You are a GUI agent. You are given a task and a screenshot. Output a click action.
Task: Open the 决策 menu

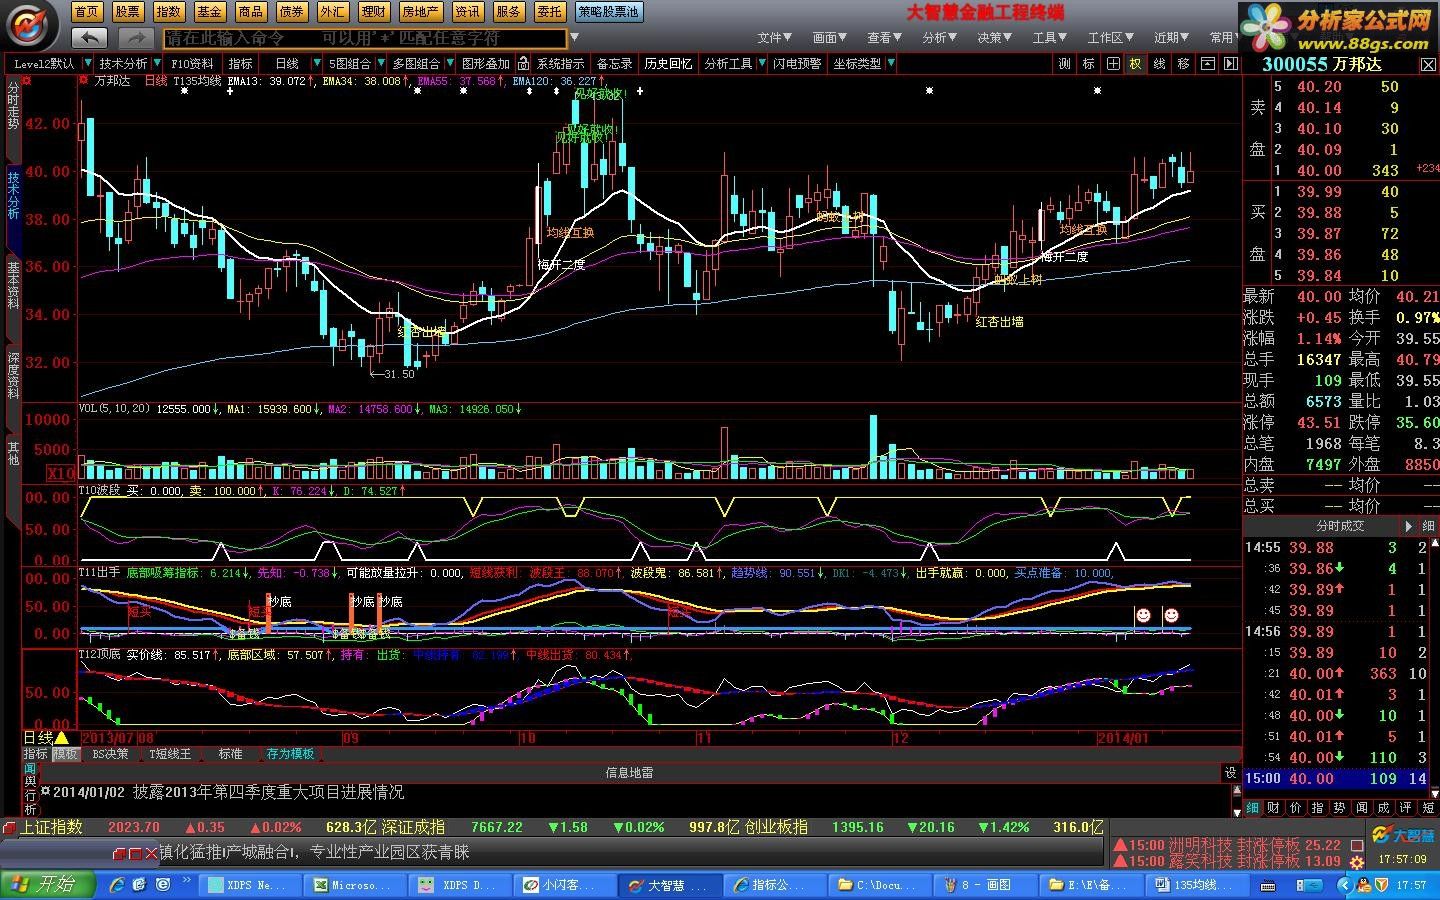994,37
